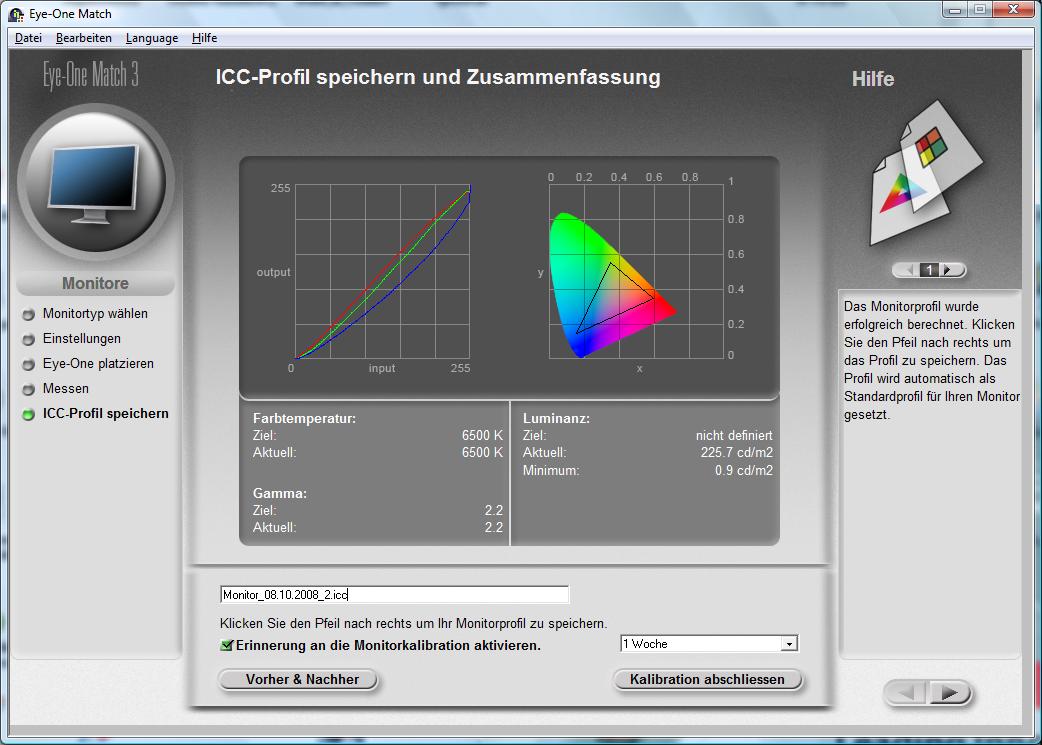1042x745 pixels.
Task: Click the Luminanz heading
Action: coord(556,419)
